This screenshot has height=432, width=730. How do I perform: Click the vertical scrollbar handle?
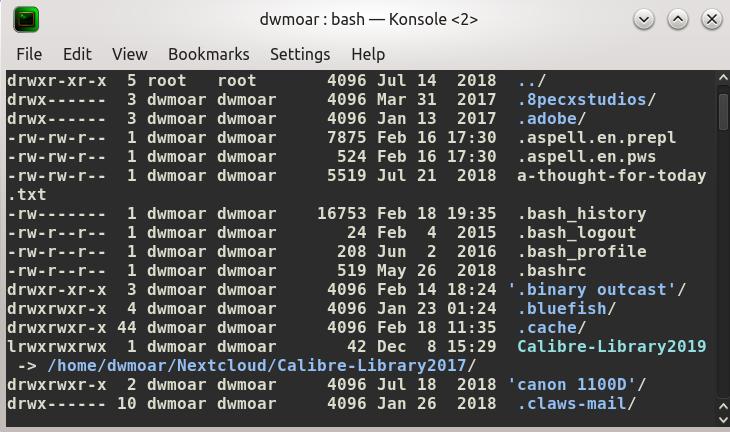point(723,112)
